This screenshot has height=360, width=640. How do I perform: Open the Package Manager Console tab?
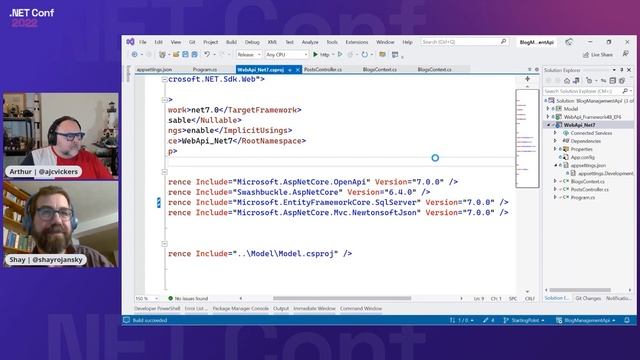pyautogui.click(x=240, y=309)
